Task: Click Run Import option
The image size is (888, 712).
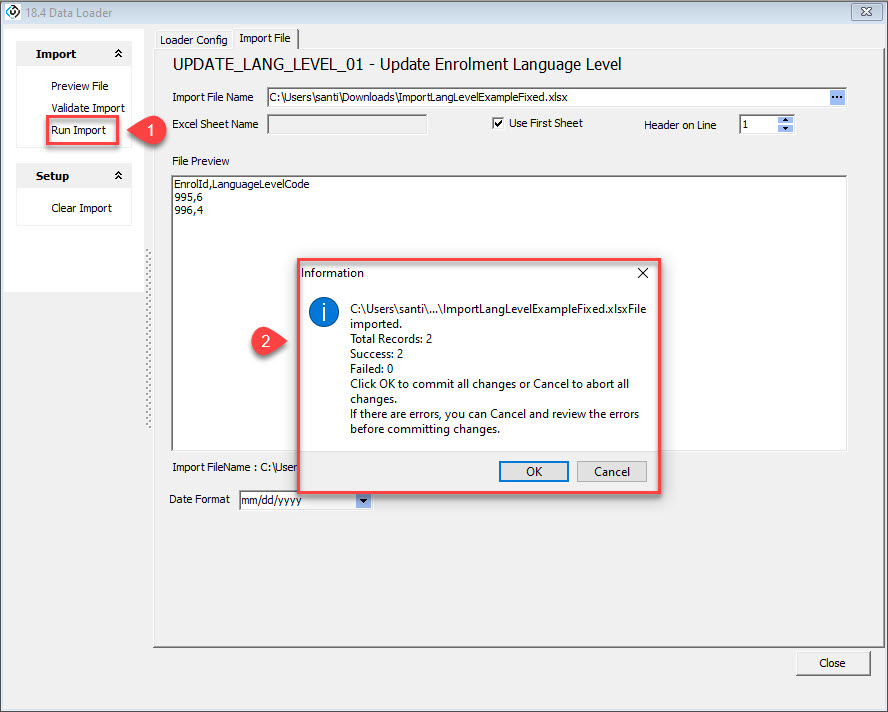Action: (x=79, y=130)
